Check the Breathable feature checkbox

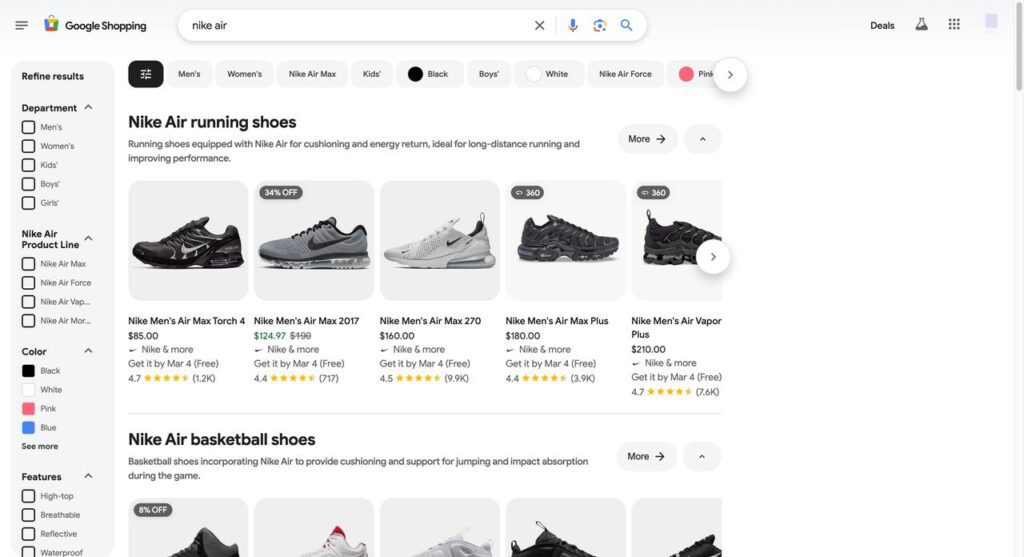click(x=29, y=515)
